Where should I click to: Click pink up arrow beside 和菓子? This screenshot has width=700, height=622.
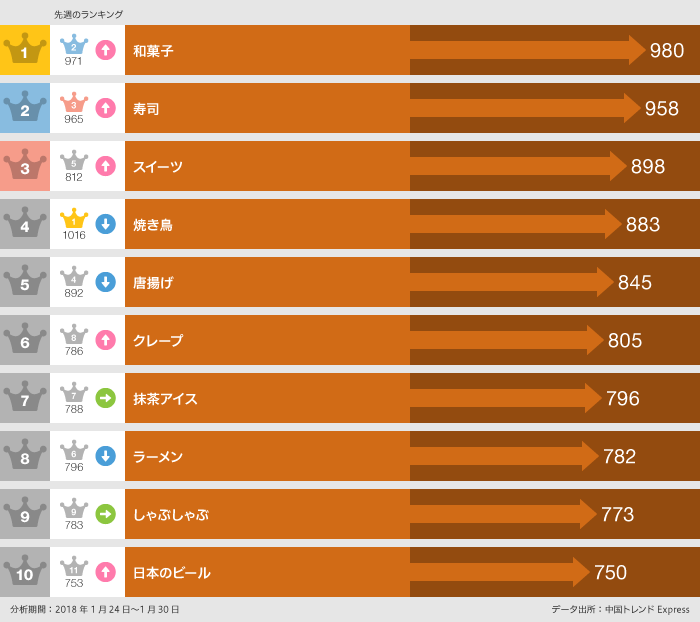pos(106,50)
